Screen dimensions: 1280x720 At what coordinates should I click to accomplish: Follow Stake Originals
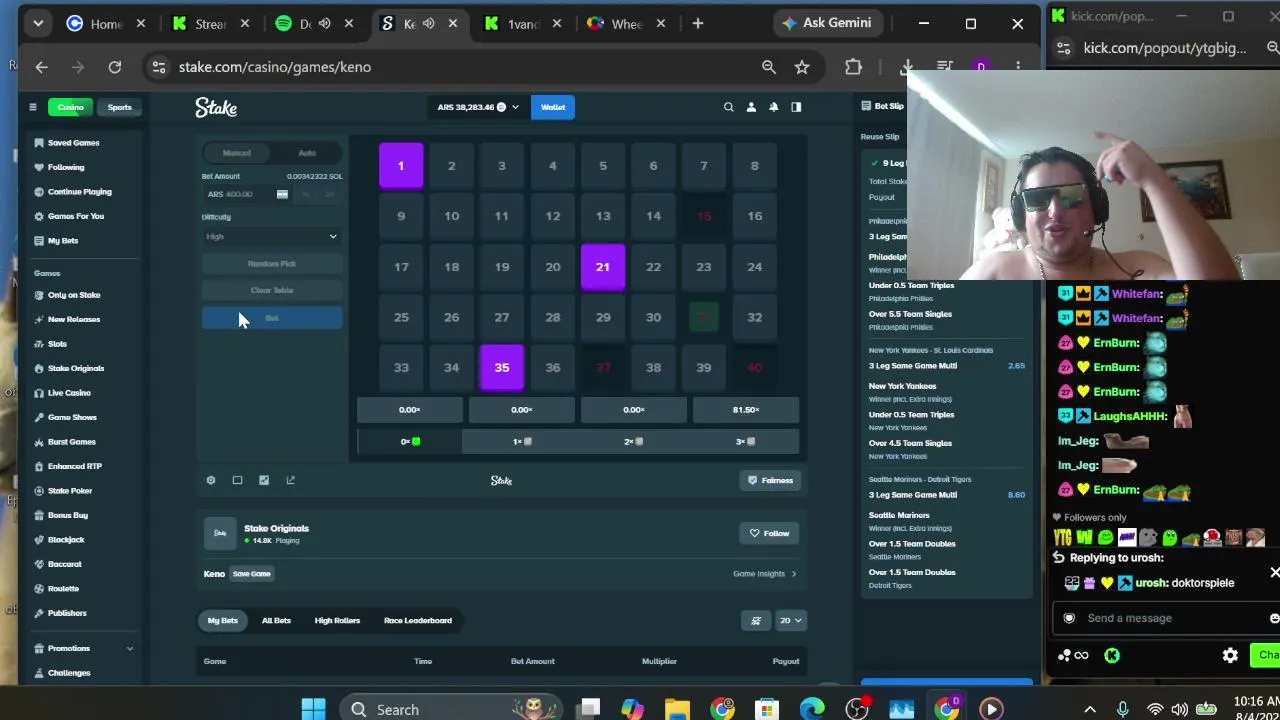click(x=769, y=534)
